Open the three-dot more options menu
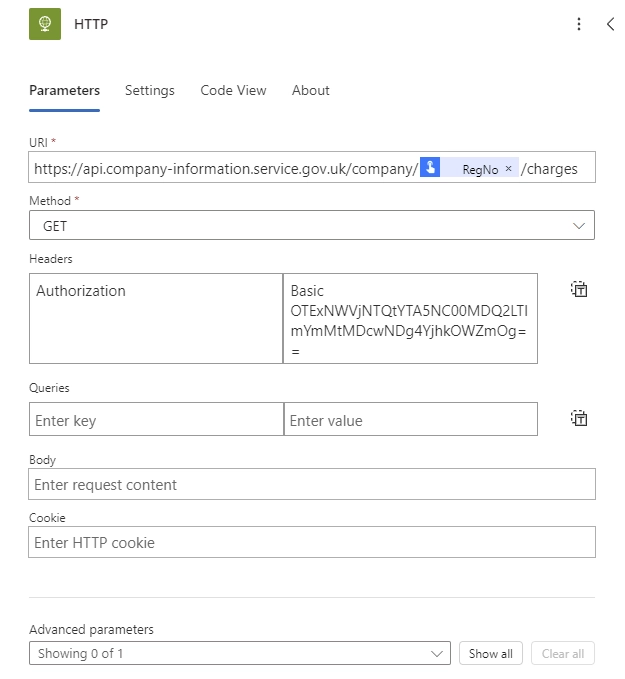625x679 pixels. 579,24
